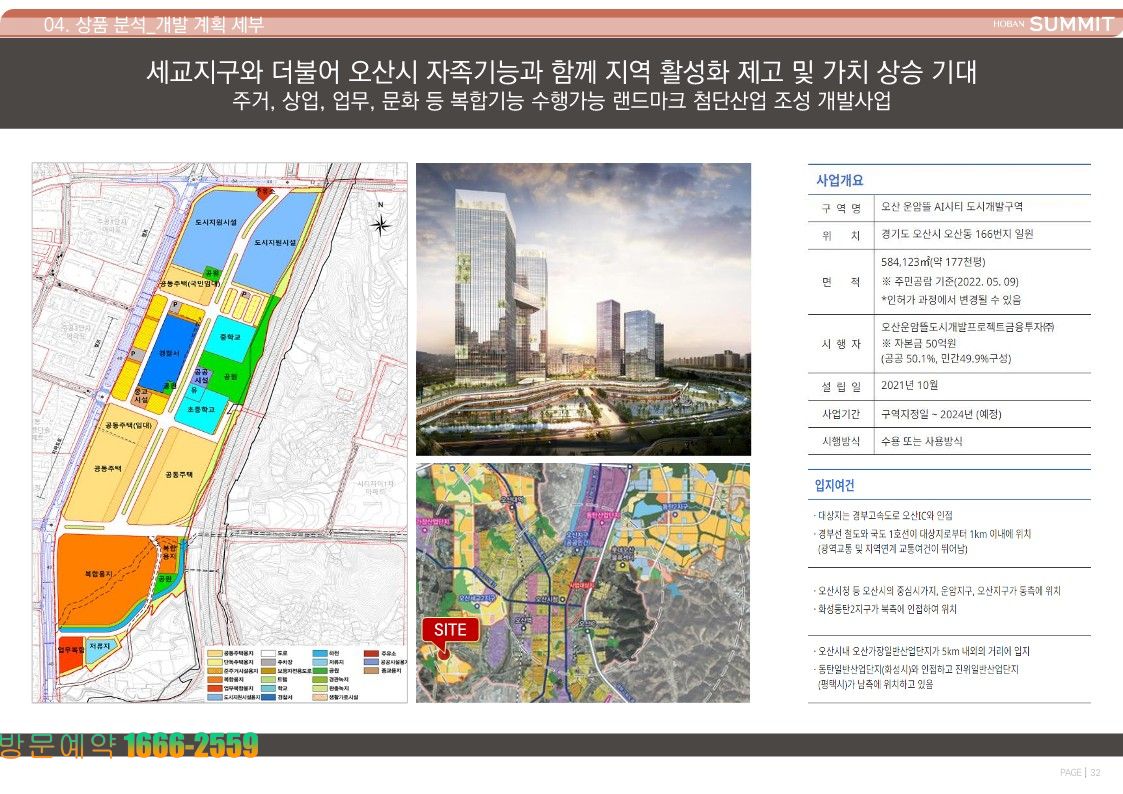The image size is (1123, 794).
Task: Click the 'PAGE | 32' page number
Action: (1080, 773)
